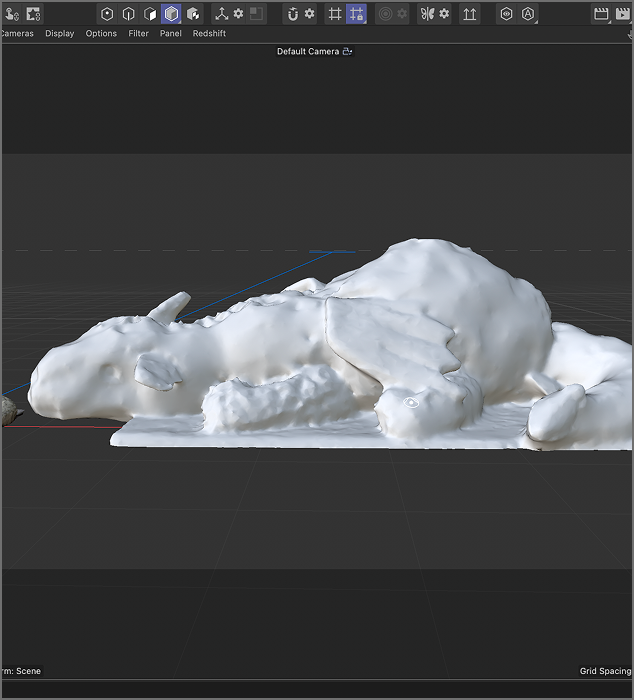Open the Redshift viewport menu

coord(209,33)
